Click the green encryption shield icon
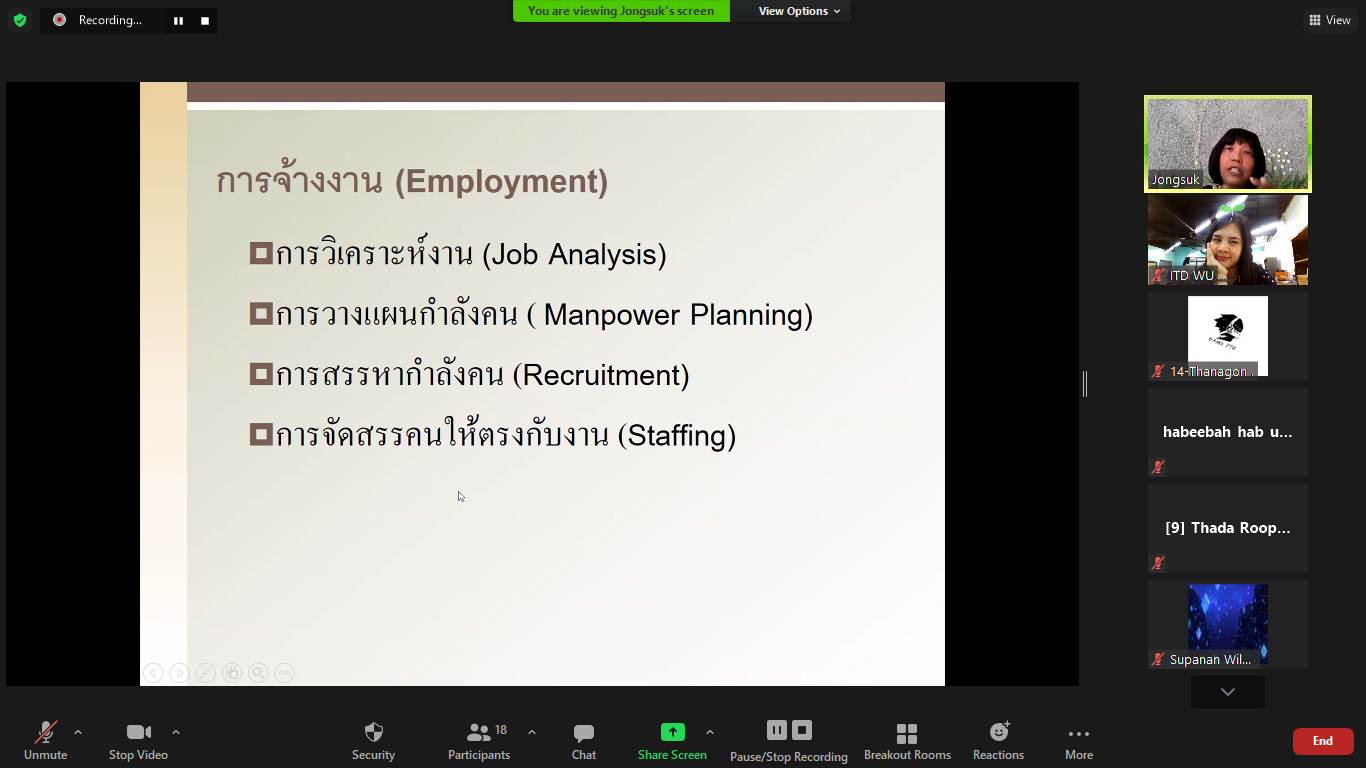1366x768 pixels. click(x=20, y=20)
